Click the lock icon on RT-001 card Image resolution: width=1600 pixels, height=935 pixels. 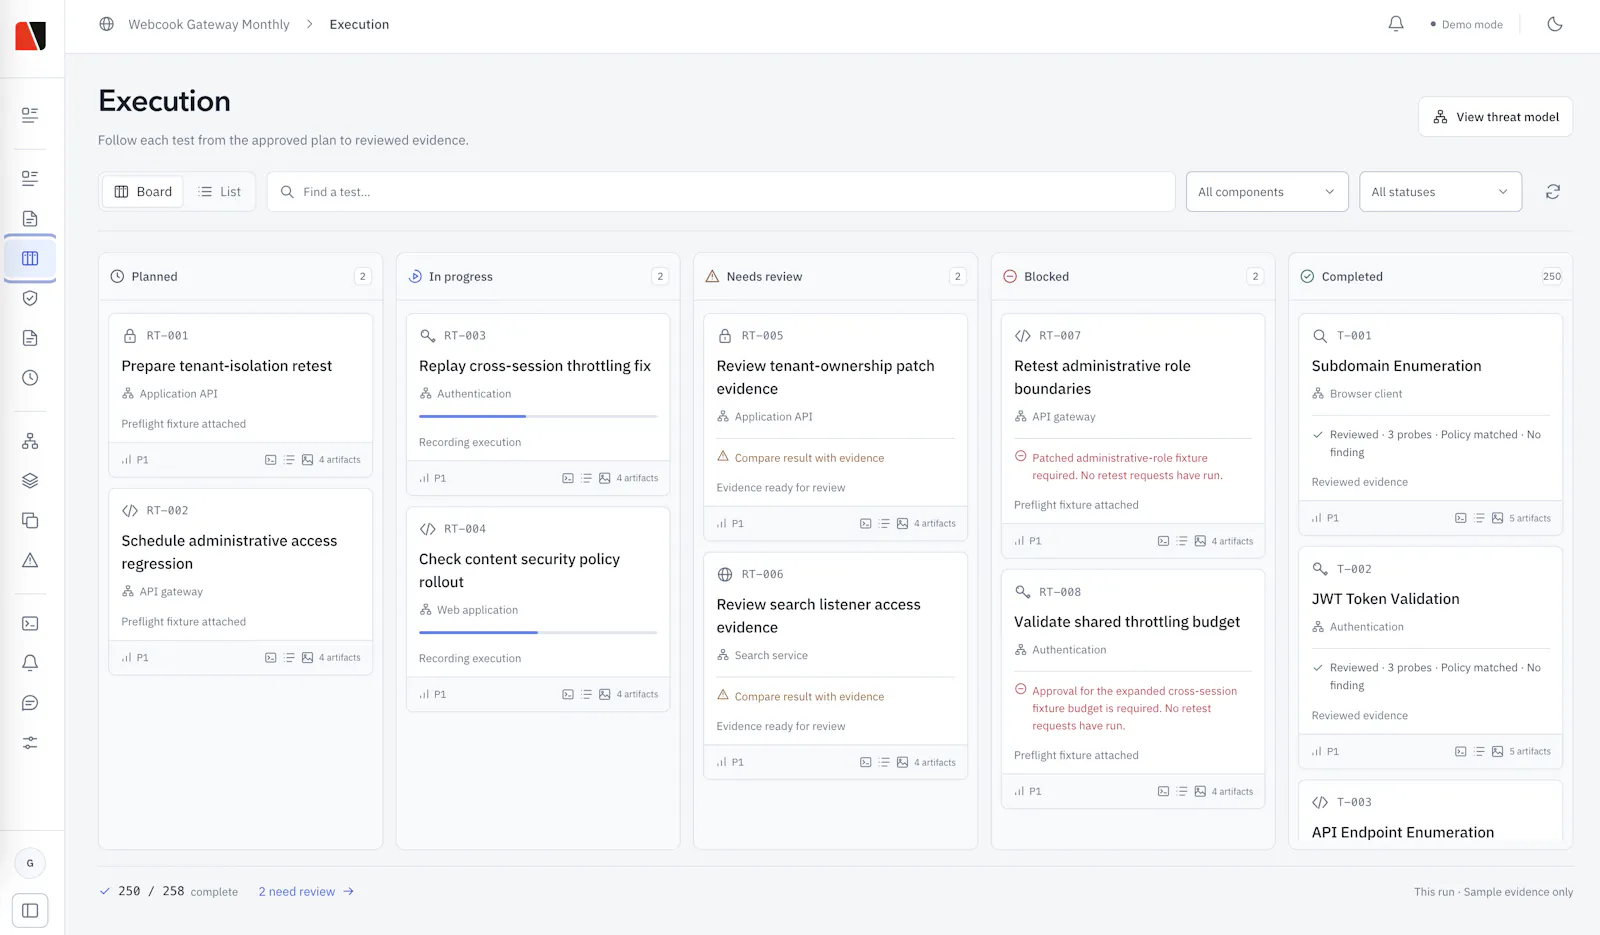pos(130,336)
